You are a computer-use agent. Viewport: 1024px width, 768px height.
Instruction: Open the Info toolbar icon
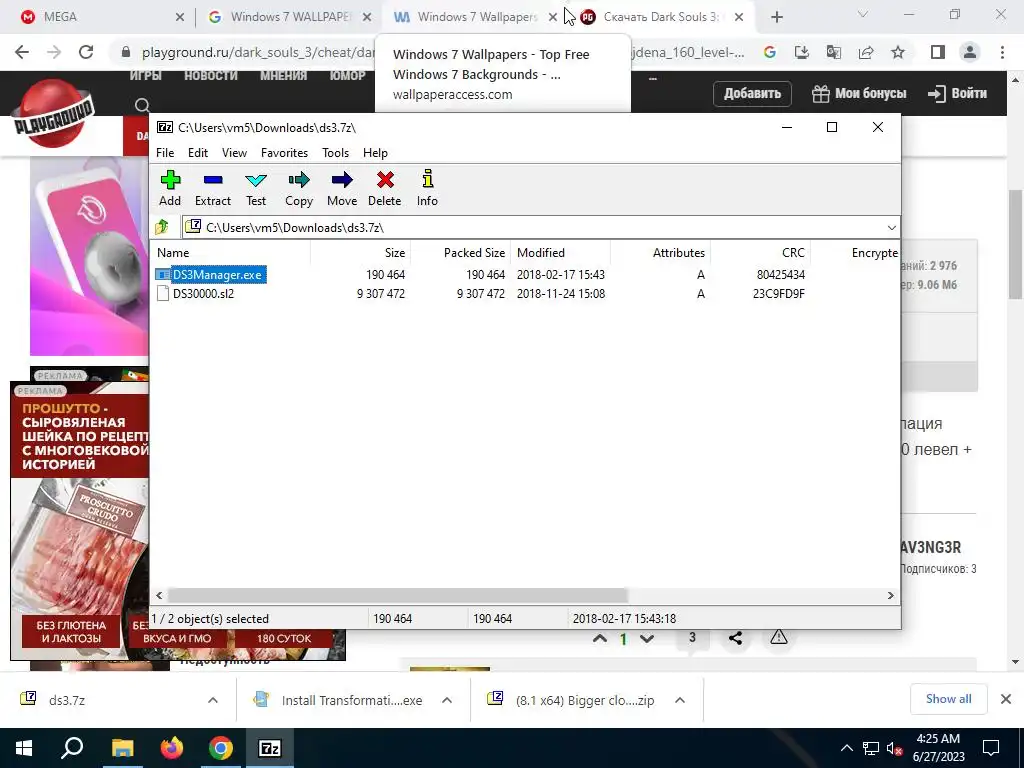[428, 188]
